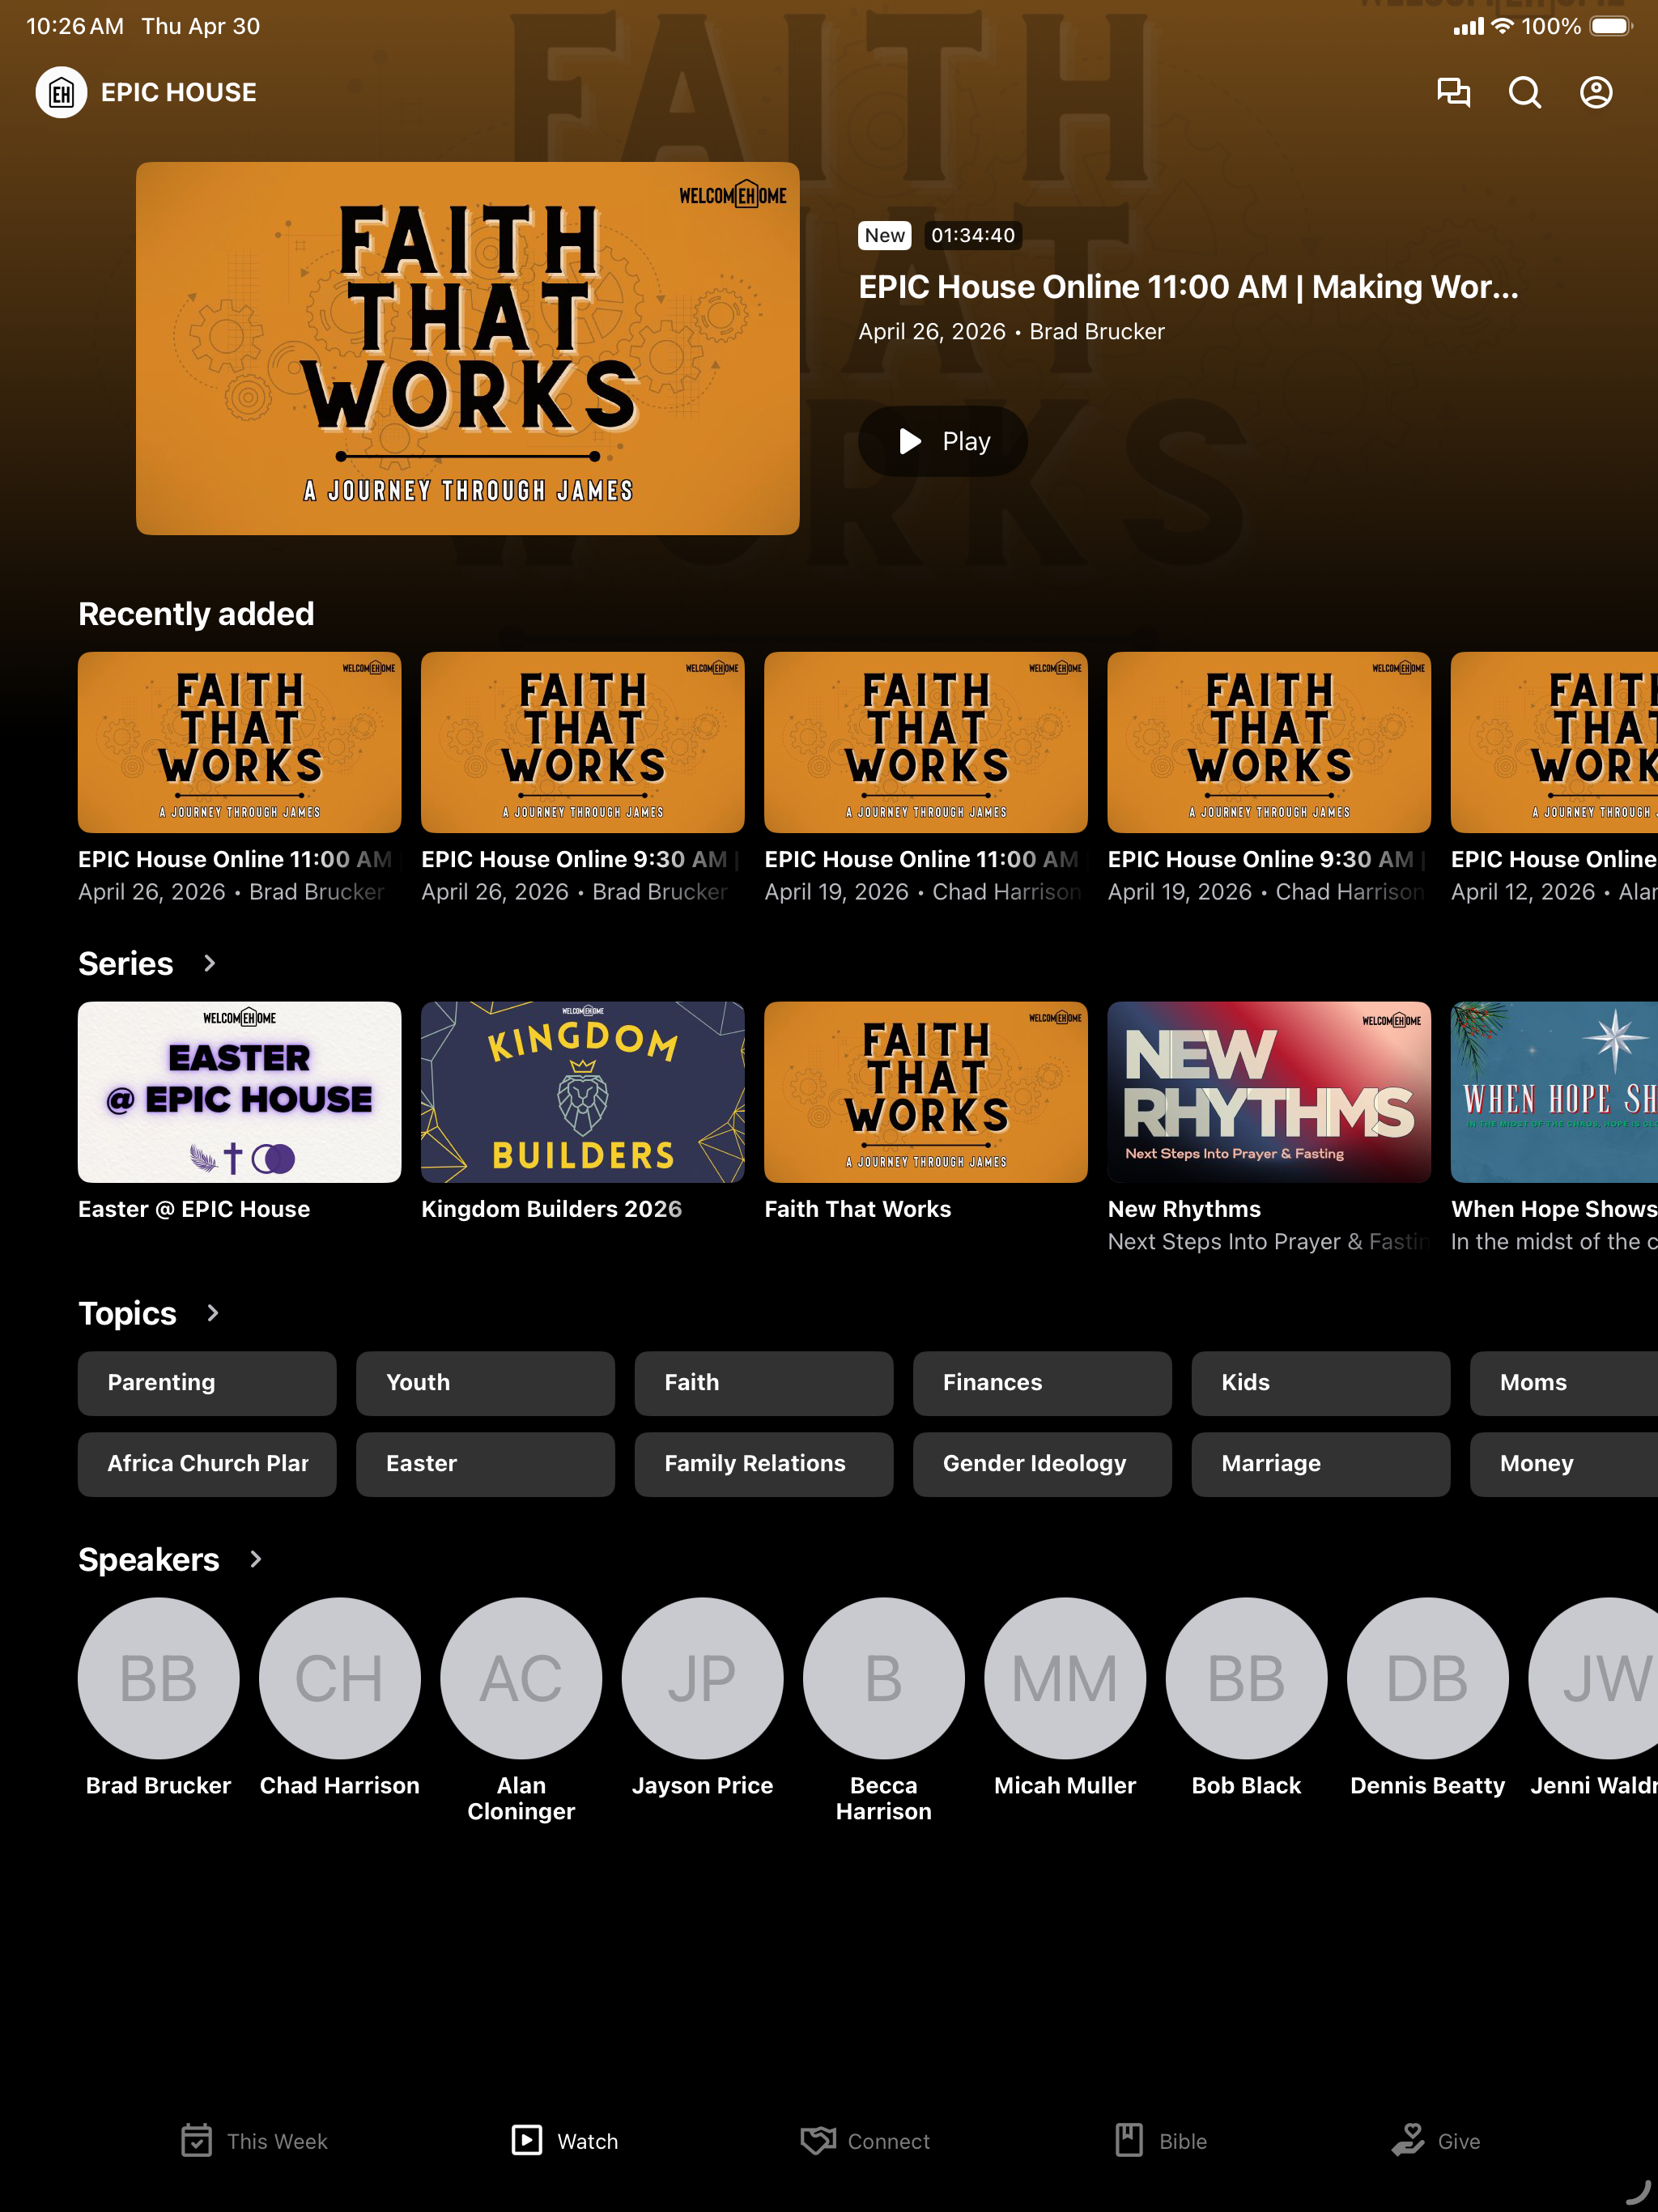Open speaker Jenni Waldr avatar

point(1593,1678)
